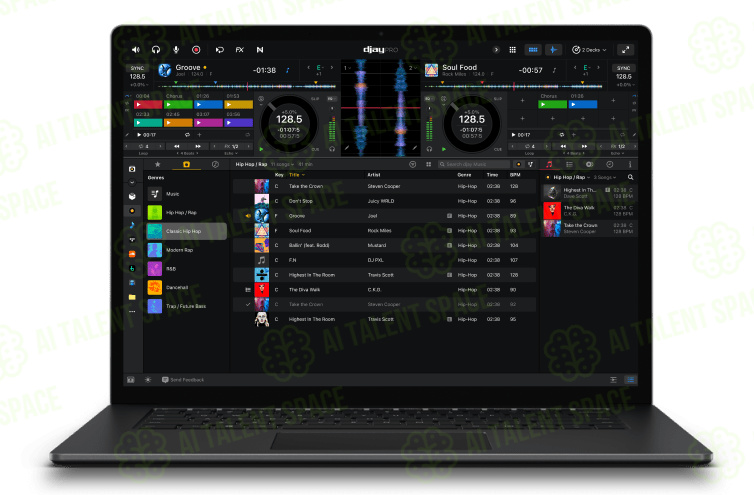Toggle SLIP mode on the left deck
This screenshot has width=754, height=495.
tap(315, 99)
